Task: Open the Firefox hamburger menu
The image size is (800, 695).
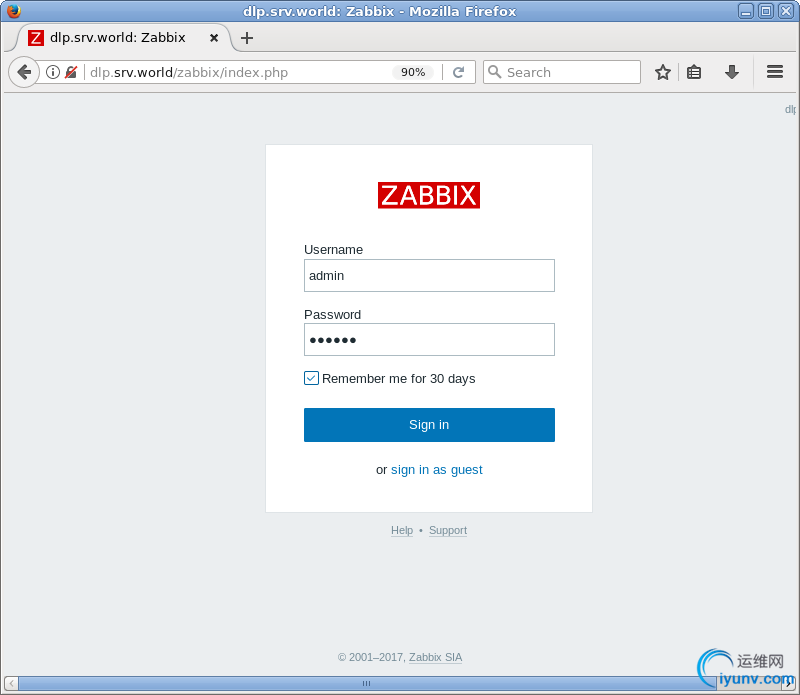Action: click(774, 72)
